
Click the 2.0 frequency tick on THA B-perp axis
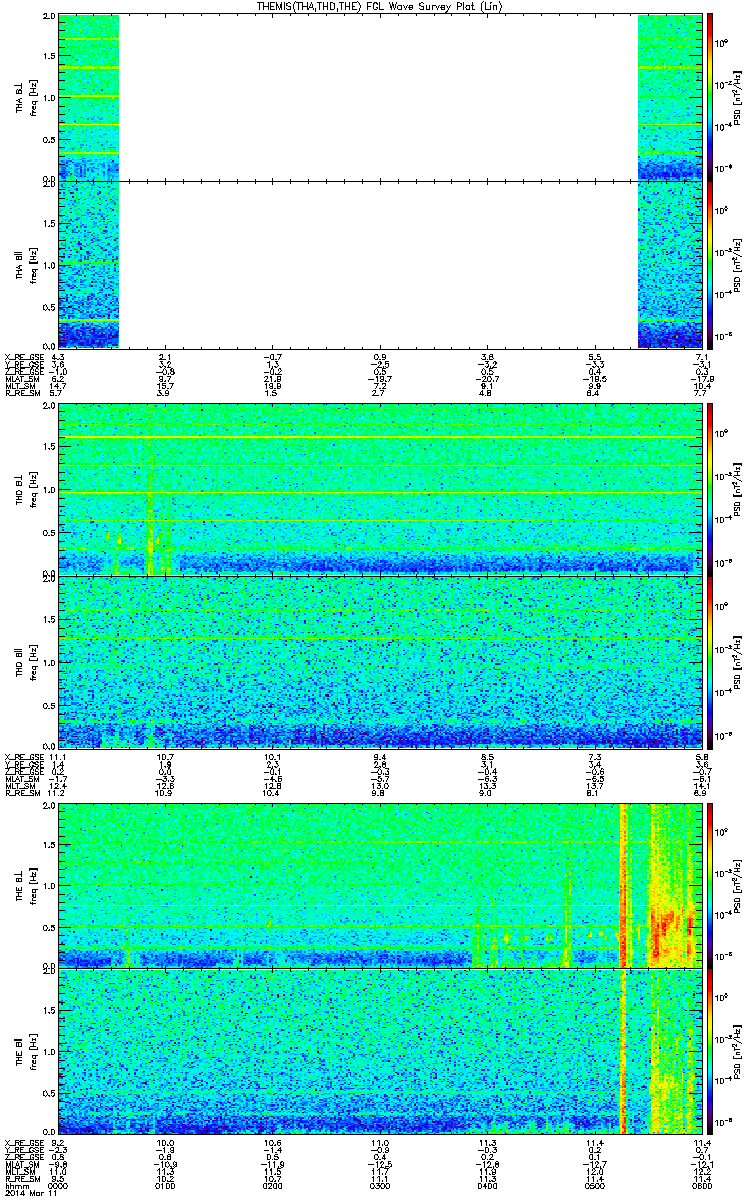click(x=50, y=18)
